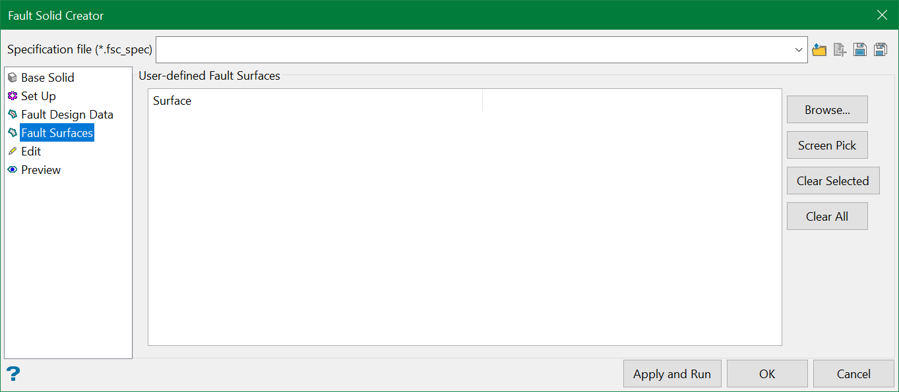Click the new specification file icon
Image resolution: width=899 pixels, height=392 pixels.
pyautogui.click(x=839, y=50)
